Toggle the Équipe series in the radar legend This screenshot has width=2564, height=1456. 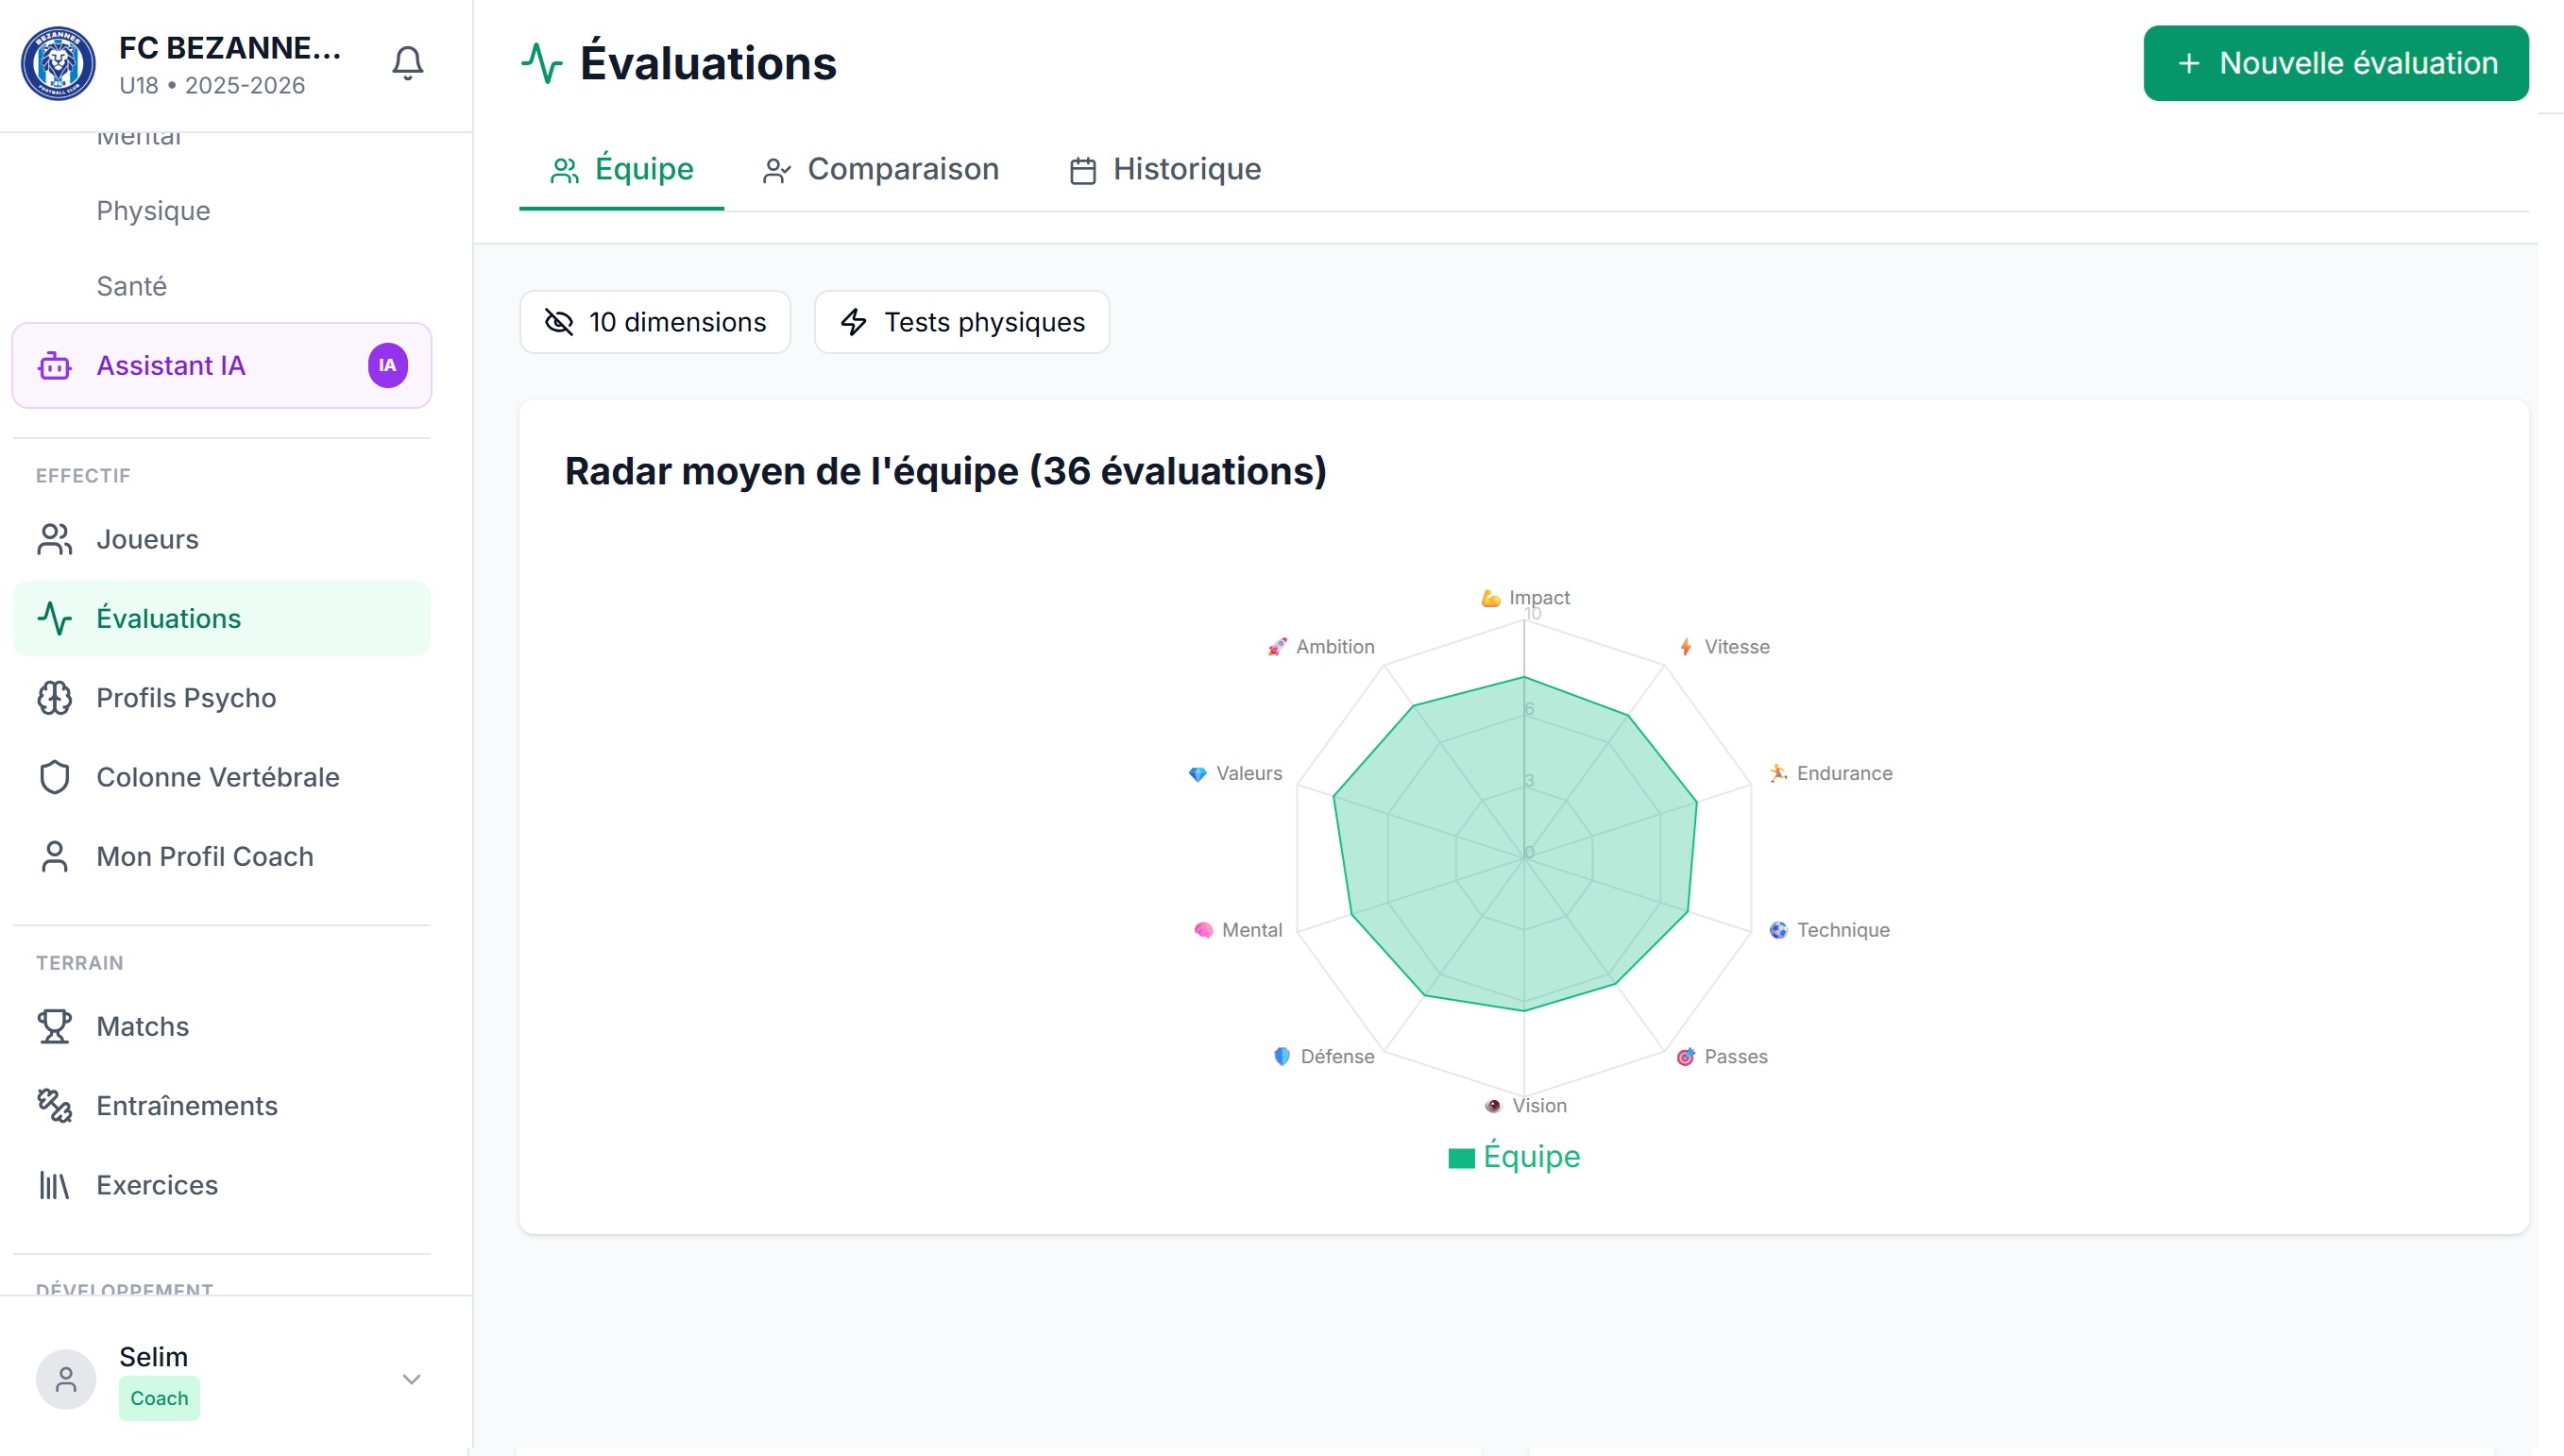tap(1513, 1157)
